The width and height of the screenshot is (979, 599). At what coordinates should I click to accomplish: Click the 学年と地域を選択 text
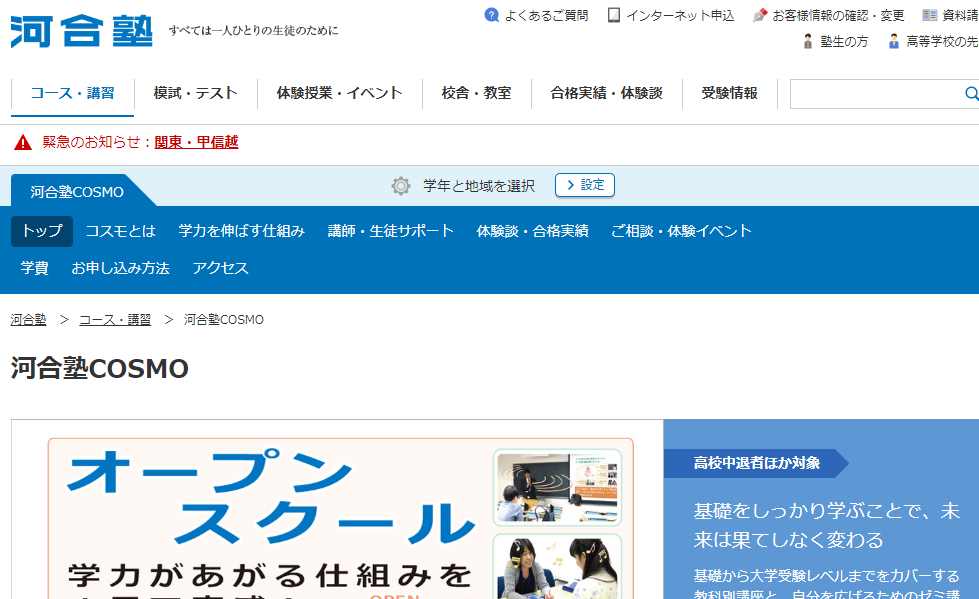[x=479, y=186]
